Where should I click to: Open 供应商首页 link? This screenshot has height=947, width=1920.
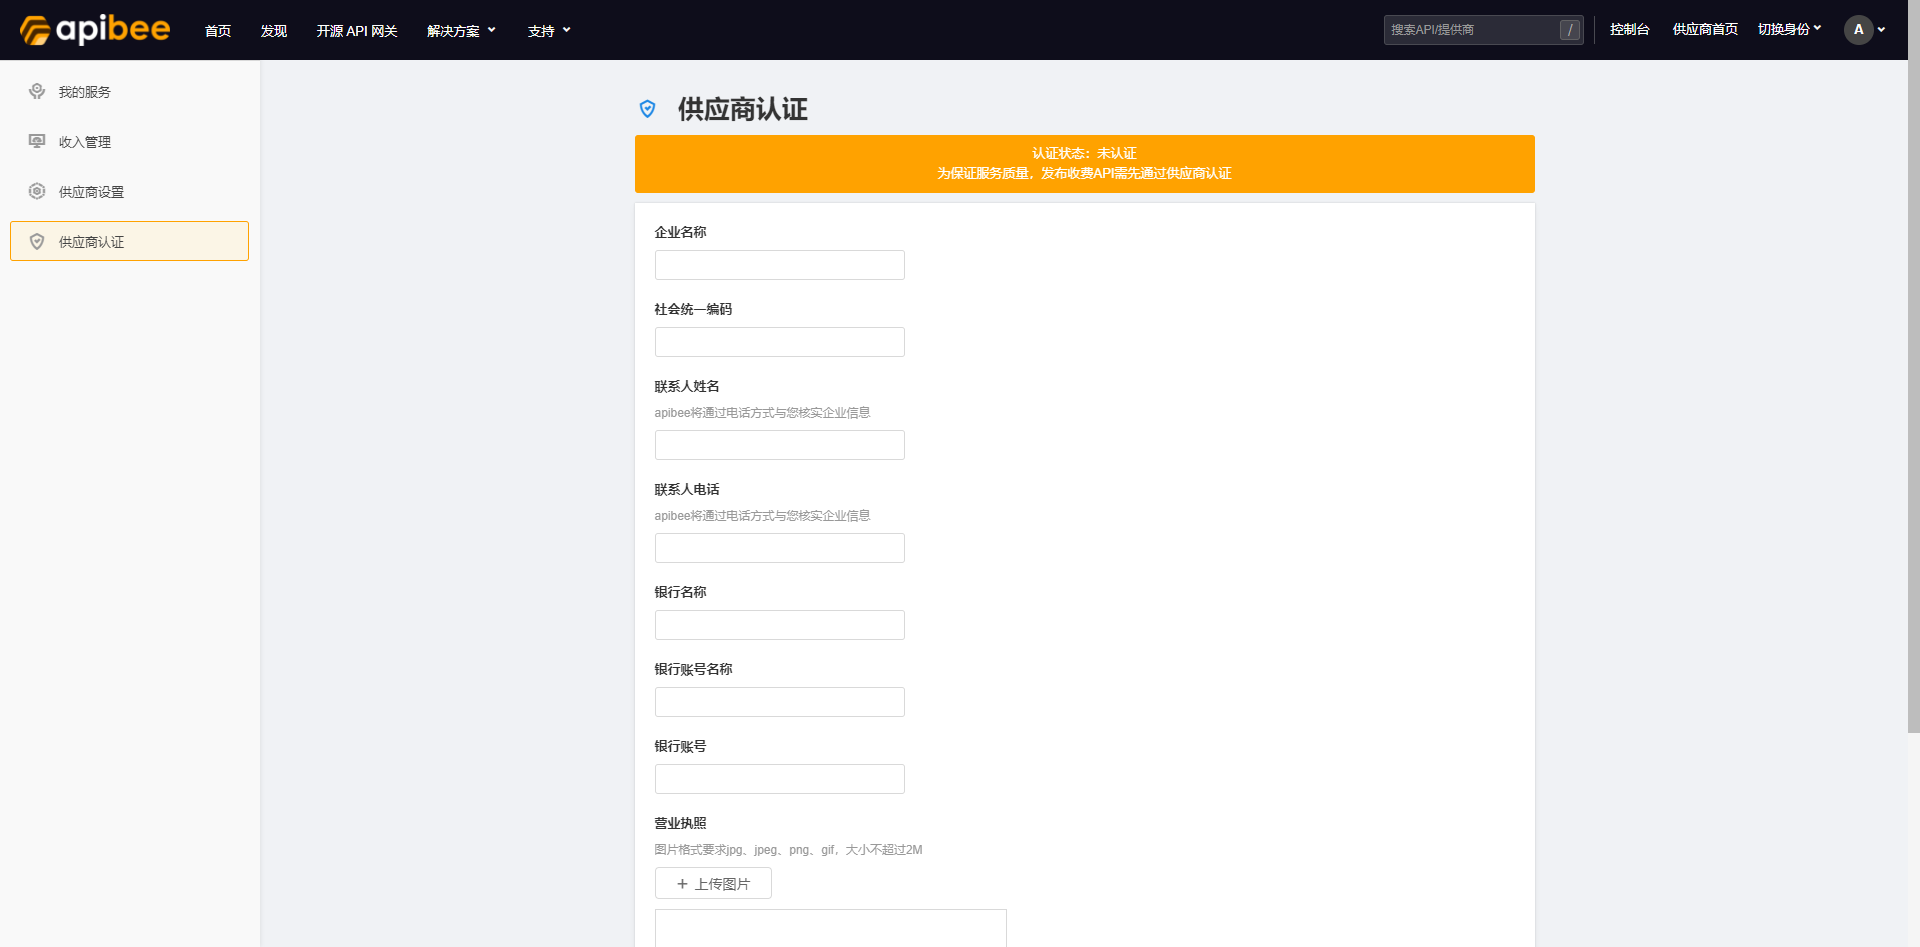[1705, 29]
